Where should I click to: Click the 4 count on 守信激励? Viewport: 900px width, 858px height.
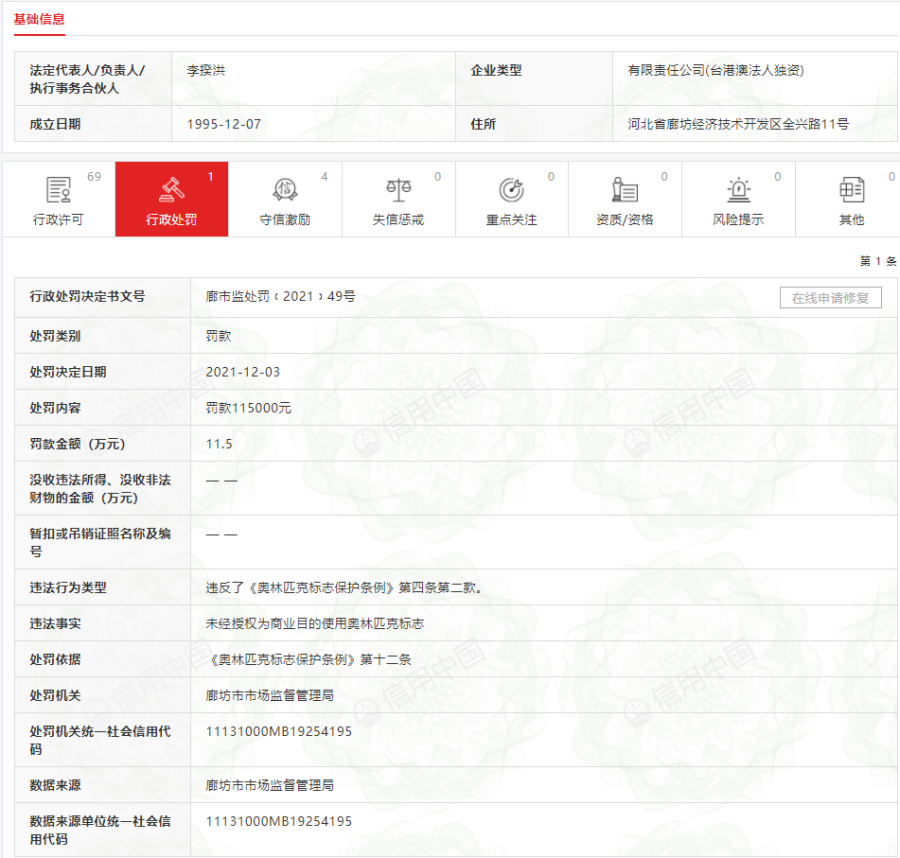[324, 177]
